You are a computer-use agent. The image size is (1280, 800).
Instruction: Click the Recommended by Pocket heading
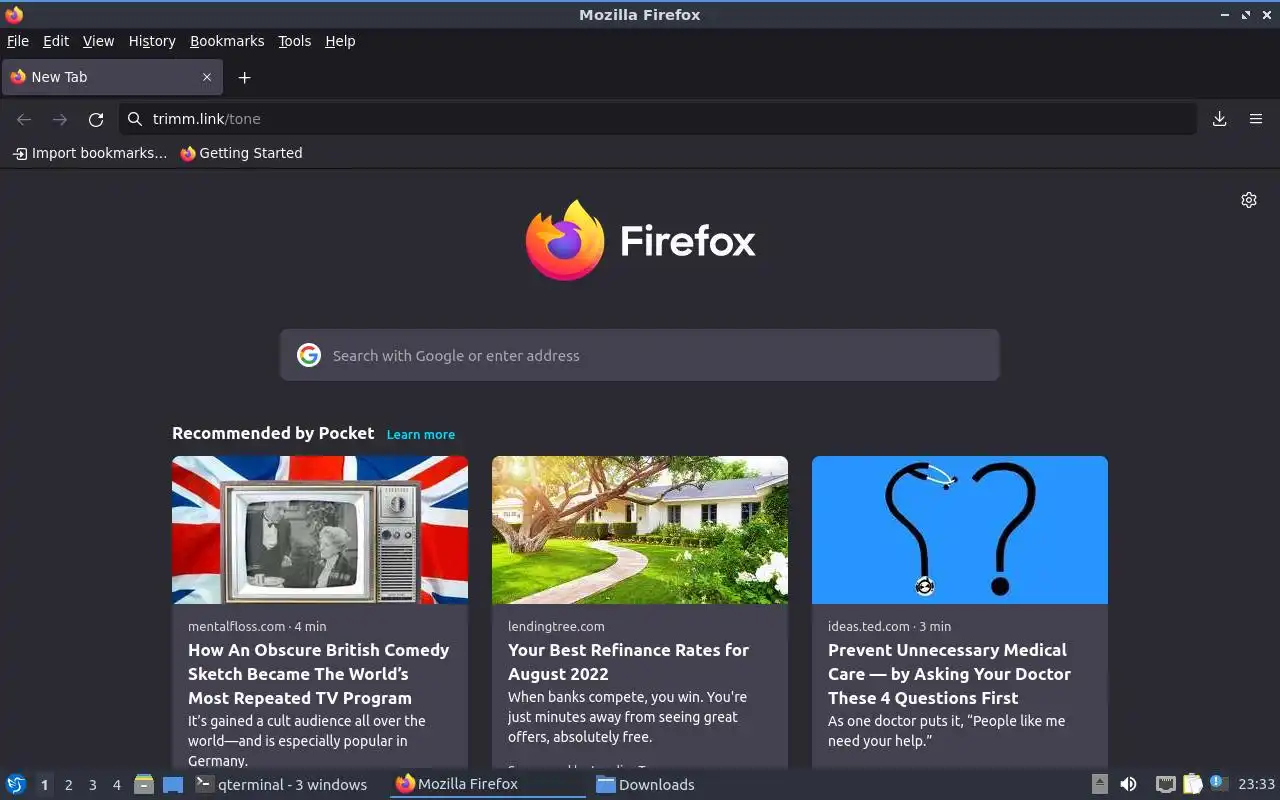tap(273, 433)
